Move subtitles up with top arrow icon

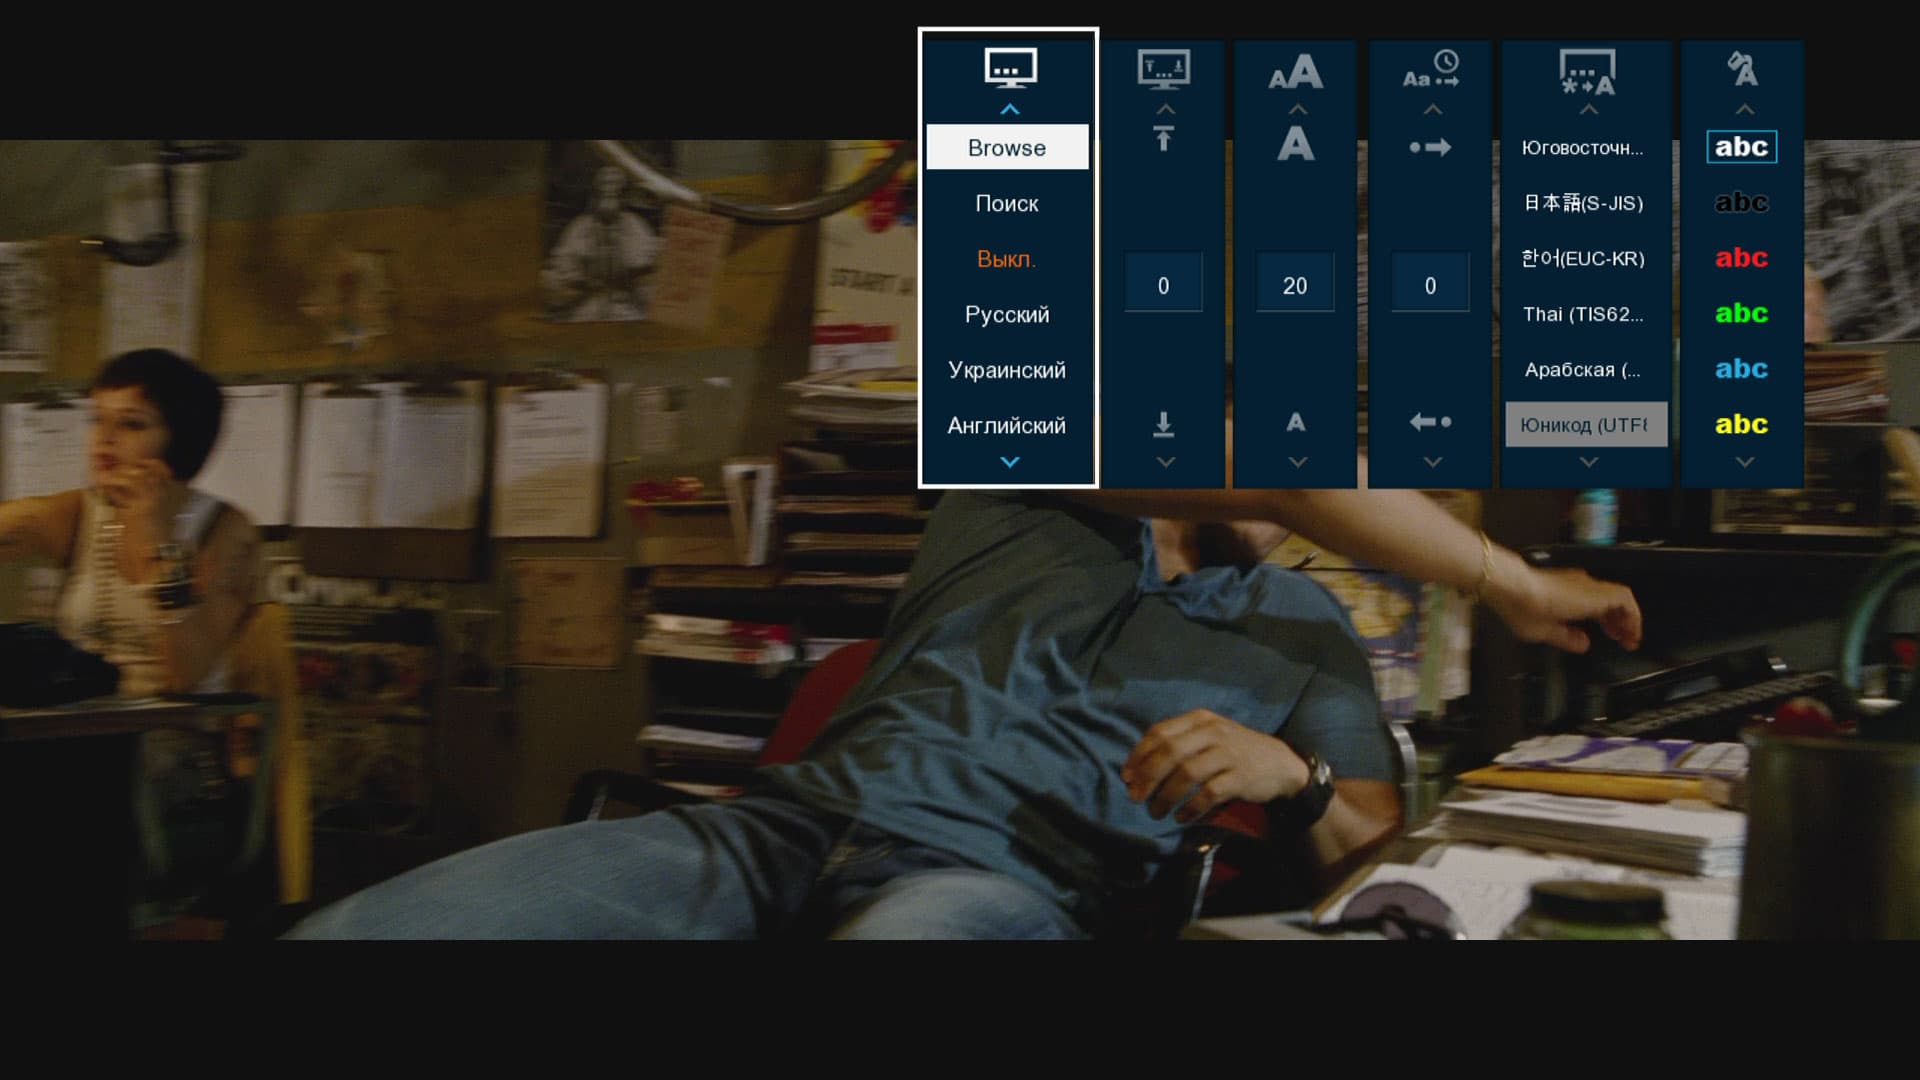coord(1163,140)
